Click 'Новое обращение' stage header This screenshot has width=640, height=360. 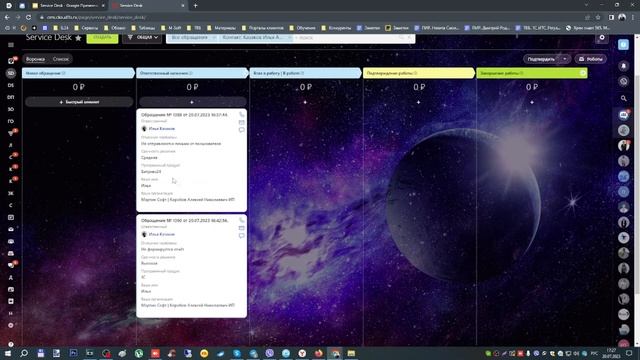click(x=78, y=73)
